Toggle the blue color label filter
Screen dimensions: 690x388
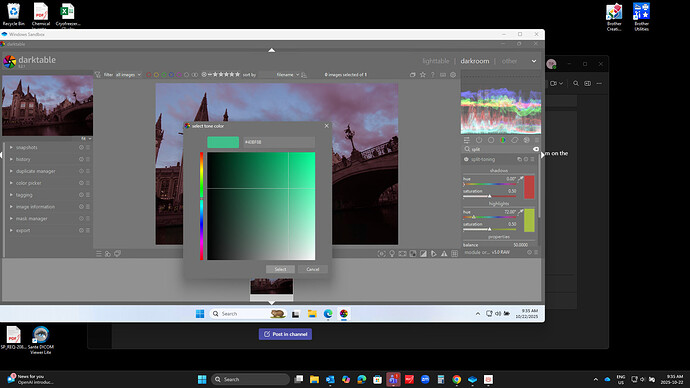[171, 75]
